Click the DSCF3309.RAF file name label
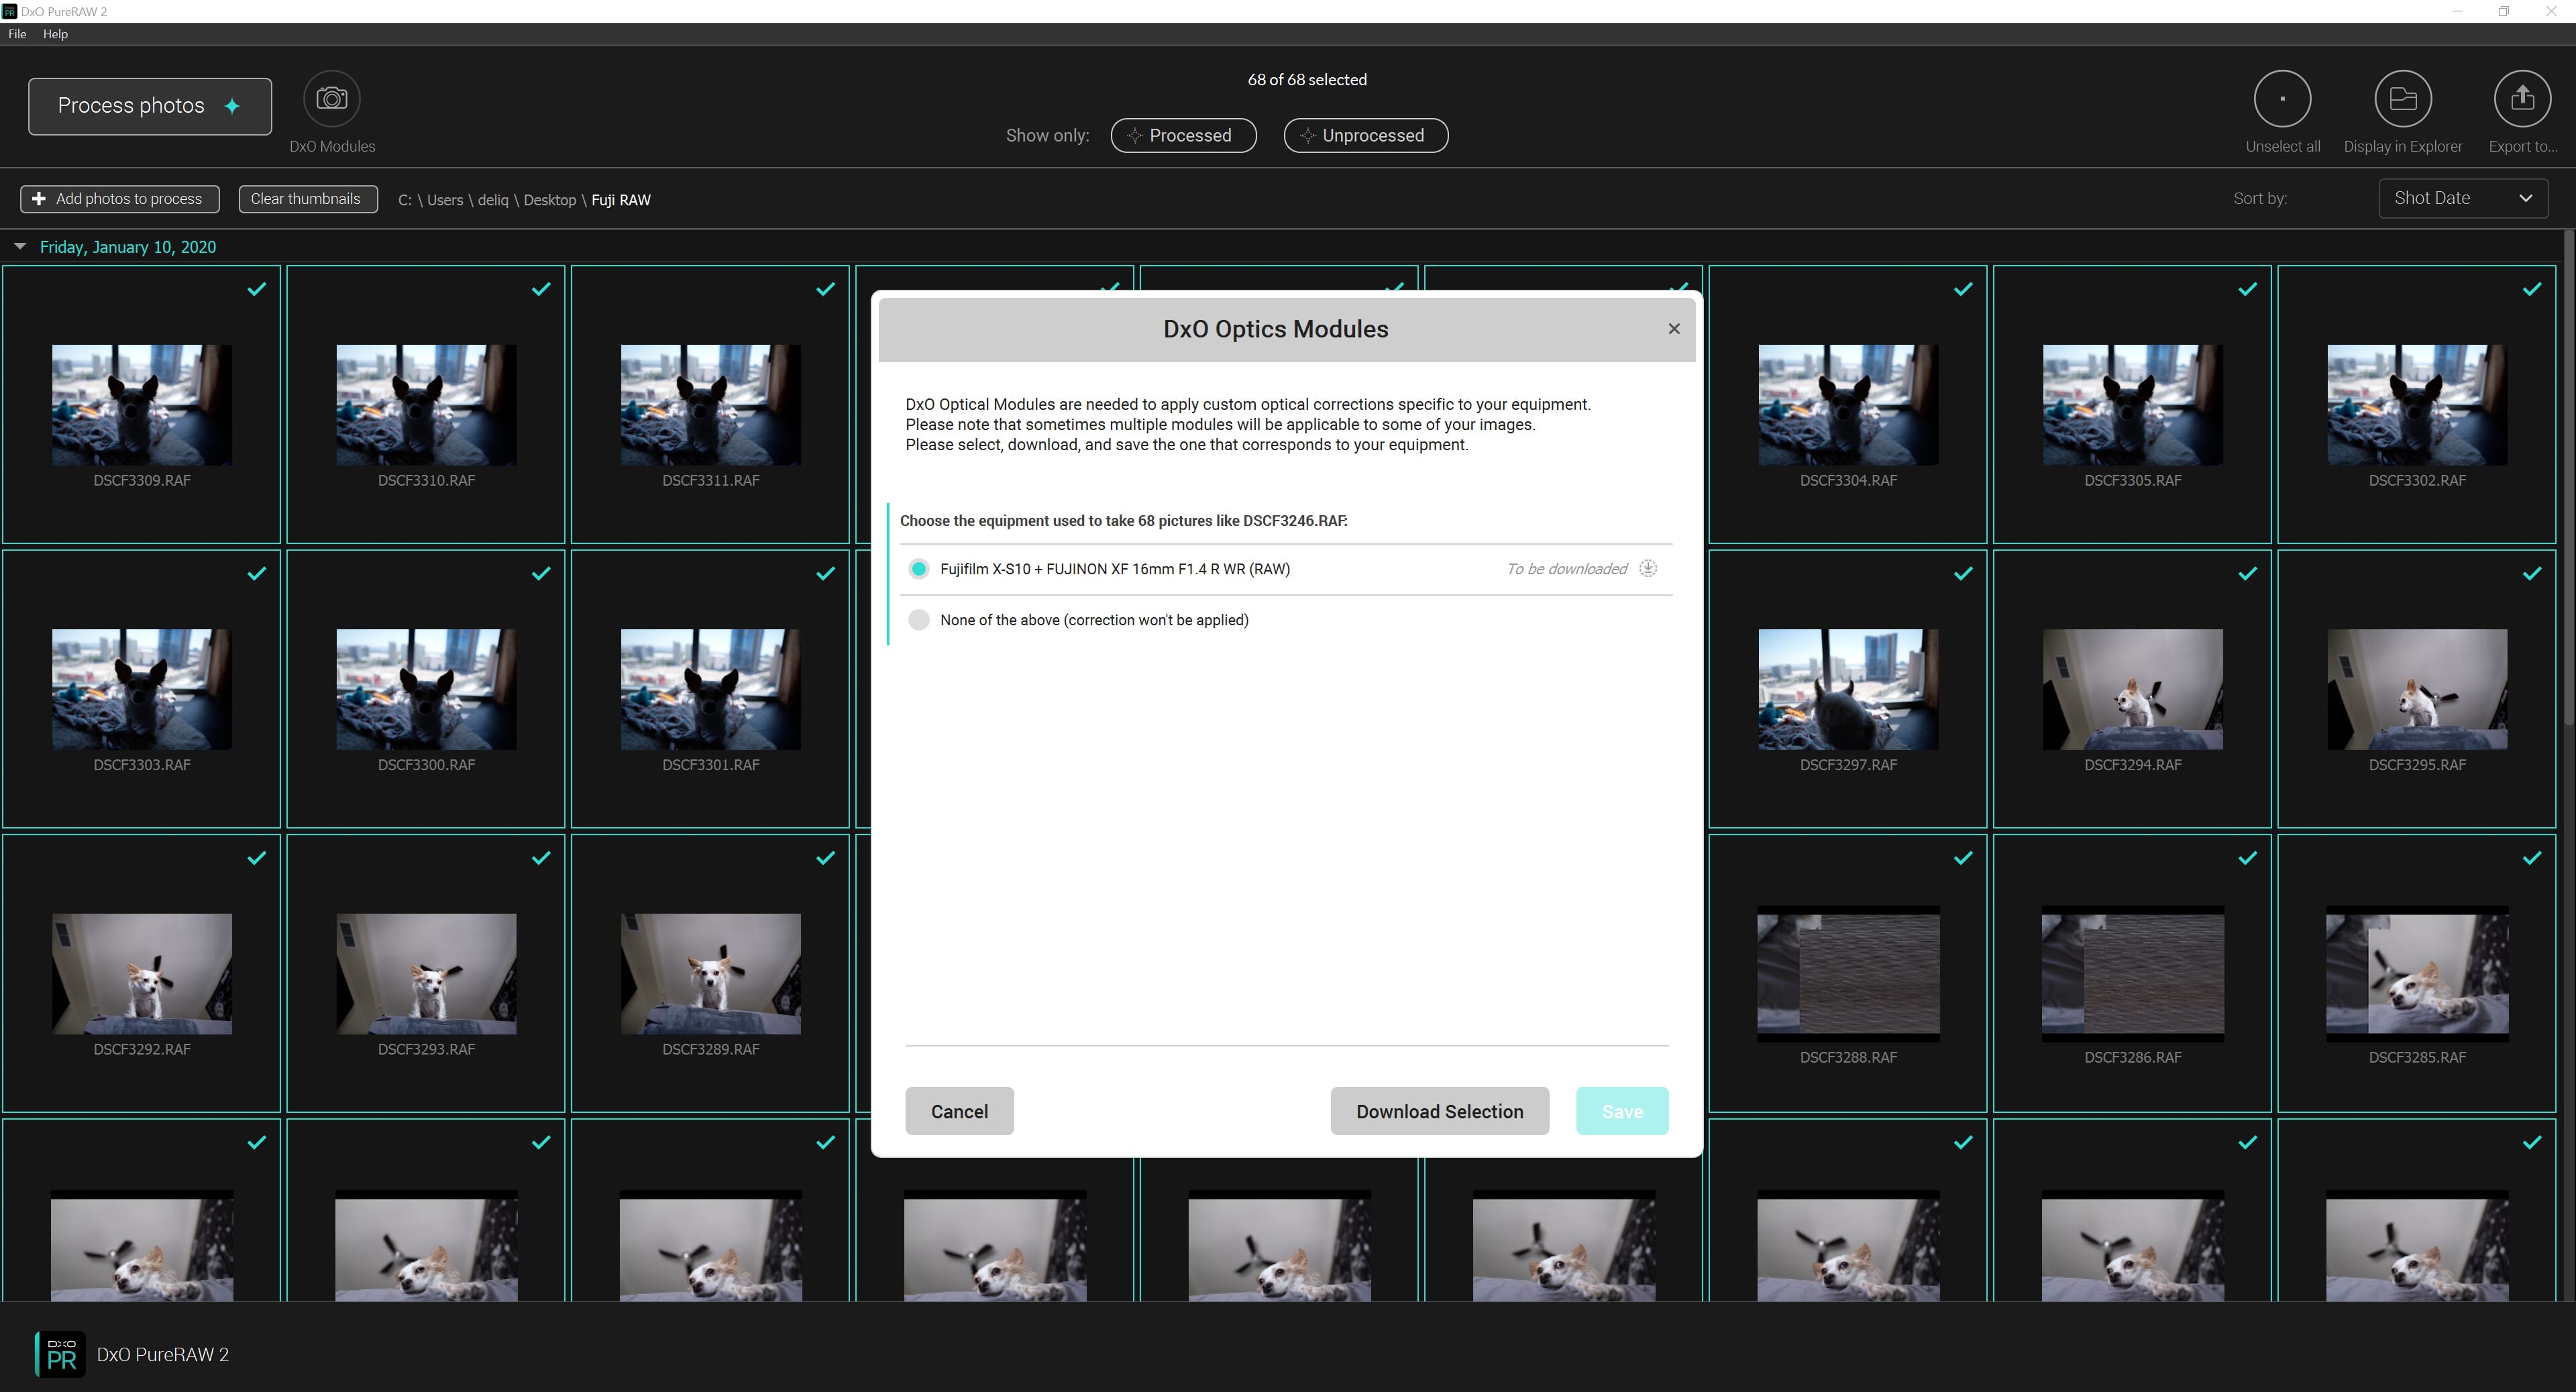Image resolution: width=2576 pixels, height=1392 pixels. (142, 481)
